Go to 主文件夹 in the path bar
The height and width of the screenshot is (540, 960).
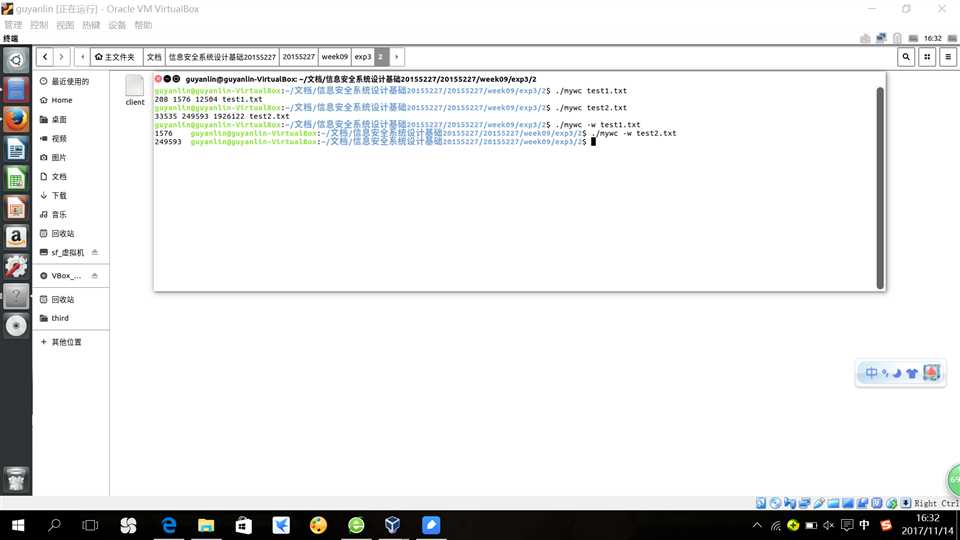coord(116,57)
